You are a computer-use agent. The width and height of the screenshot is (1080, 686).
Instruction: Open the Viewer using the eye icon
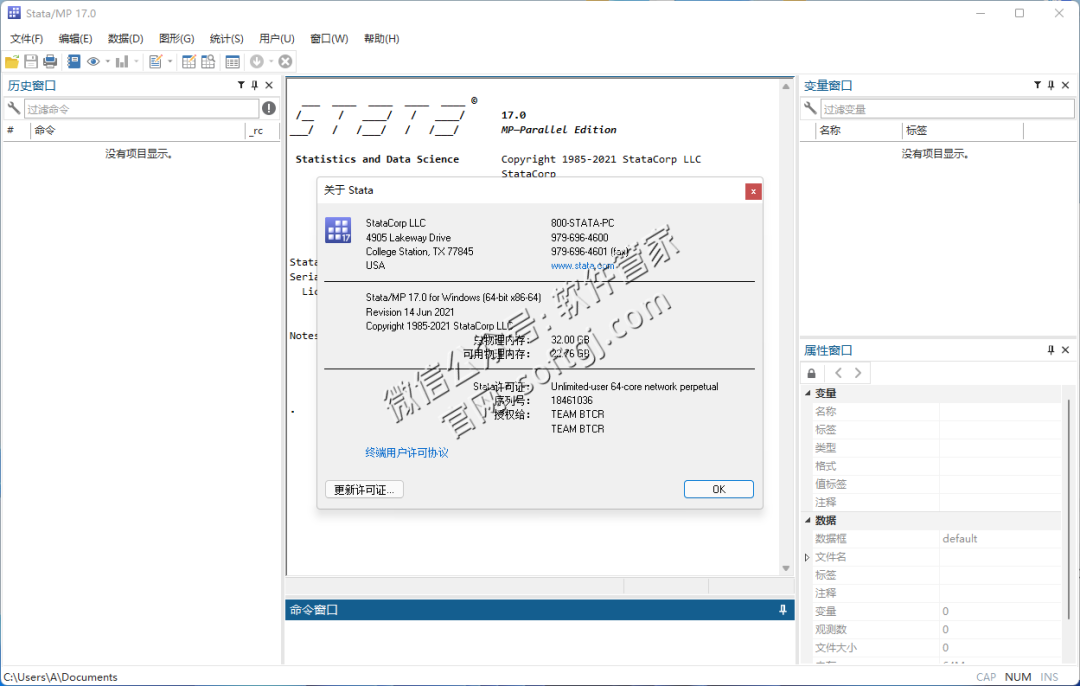point(93,61)
